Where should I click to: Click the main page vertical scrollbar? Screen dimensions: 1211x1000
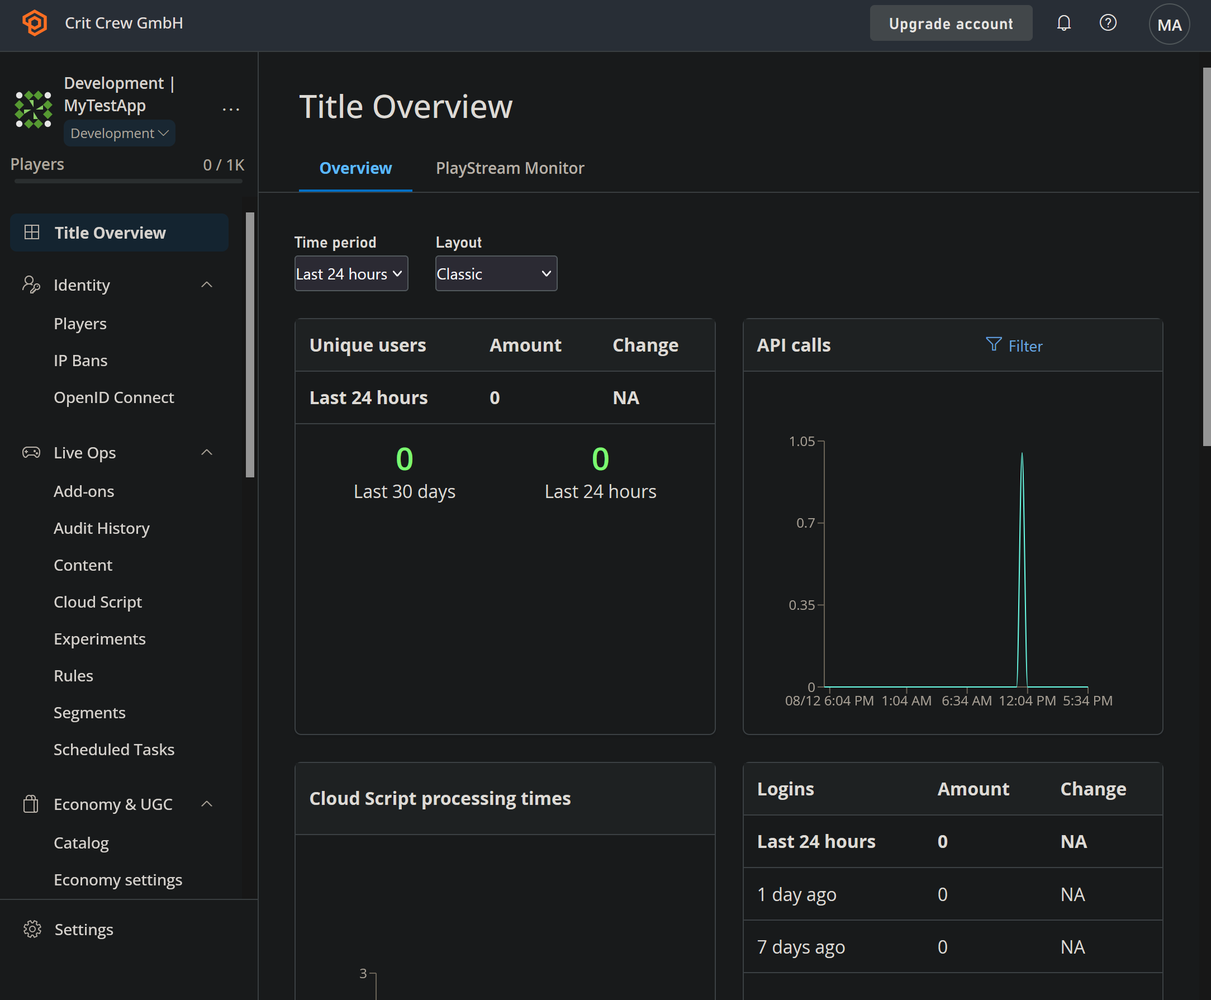[1206, 257]
